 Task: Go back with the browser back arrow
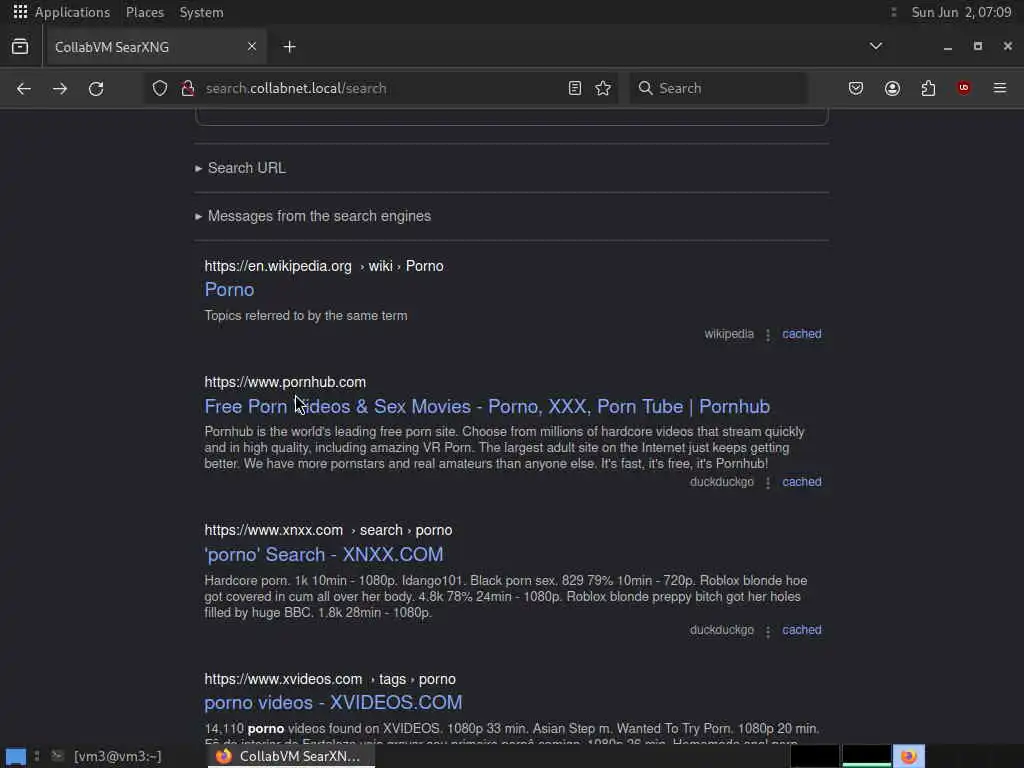pyautogui.click(x=24, y=88)
